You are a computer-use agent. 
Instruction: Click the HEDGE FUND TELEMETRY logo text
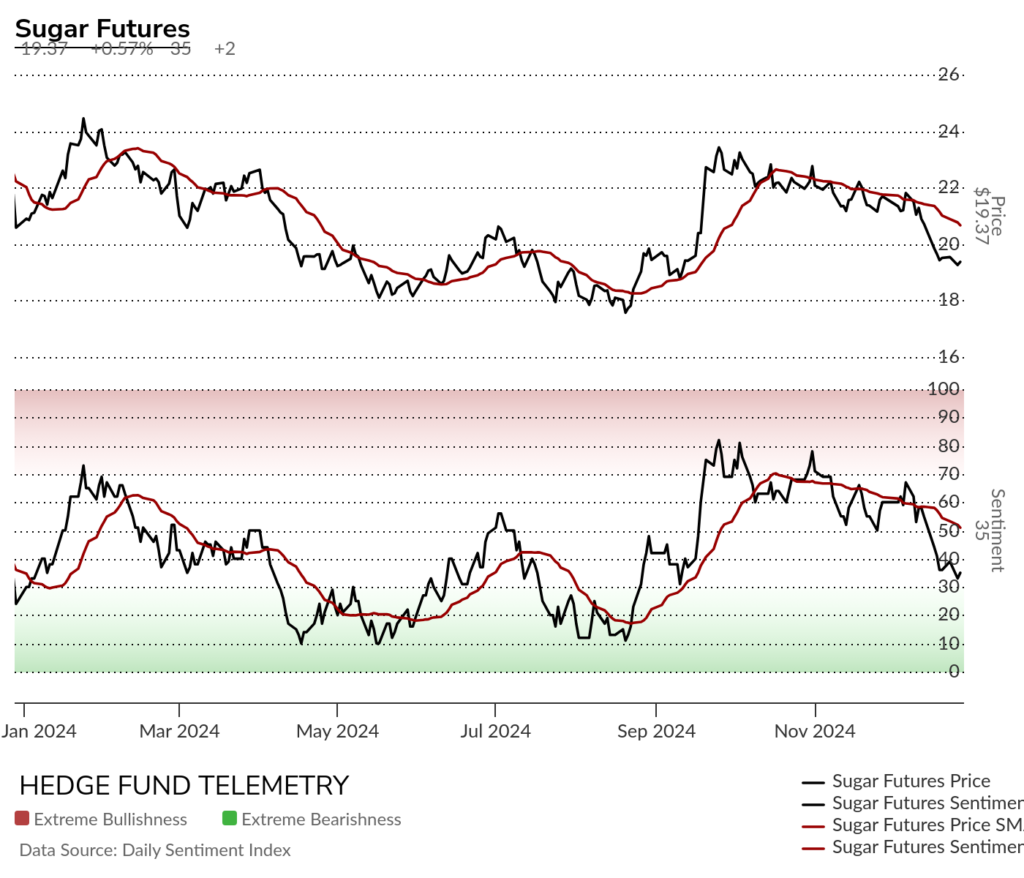(x=184, y=785)
